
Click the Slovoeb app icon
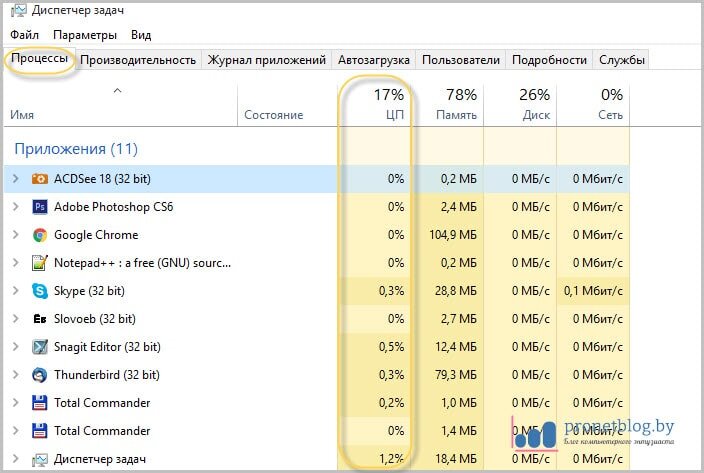40,319
